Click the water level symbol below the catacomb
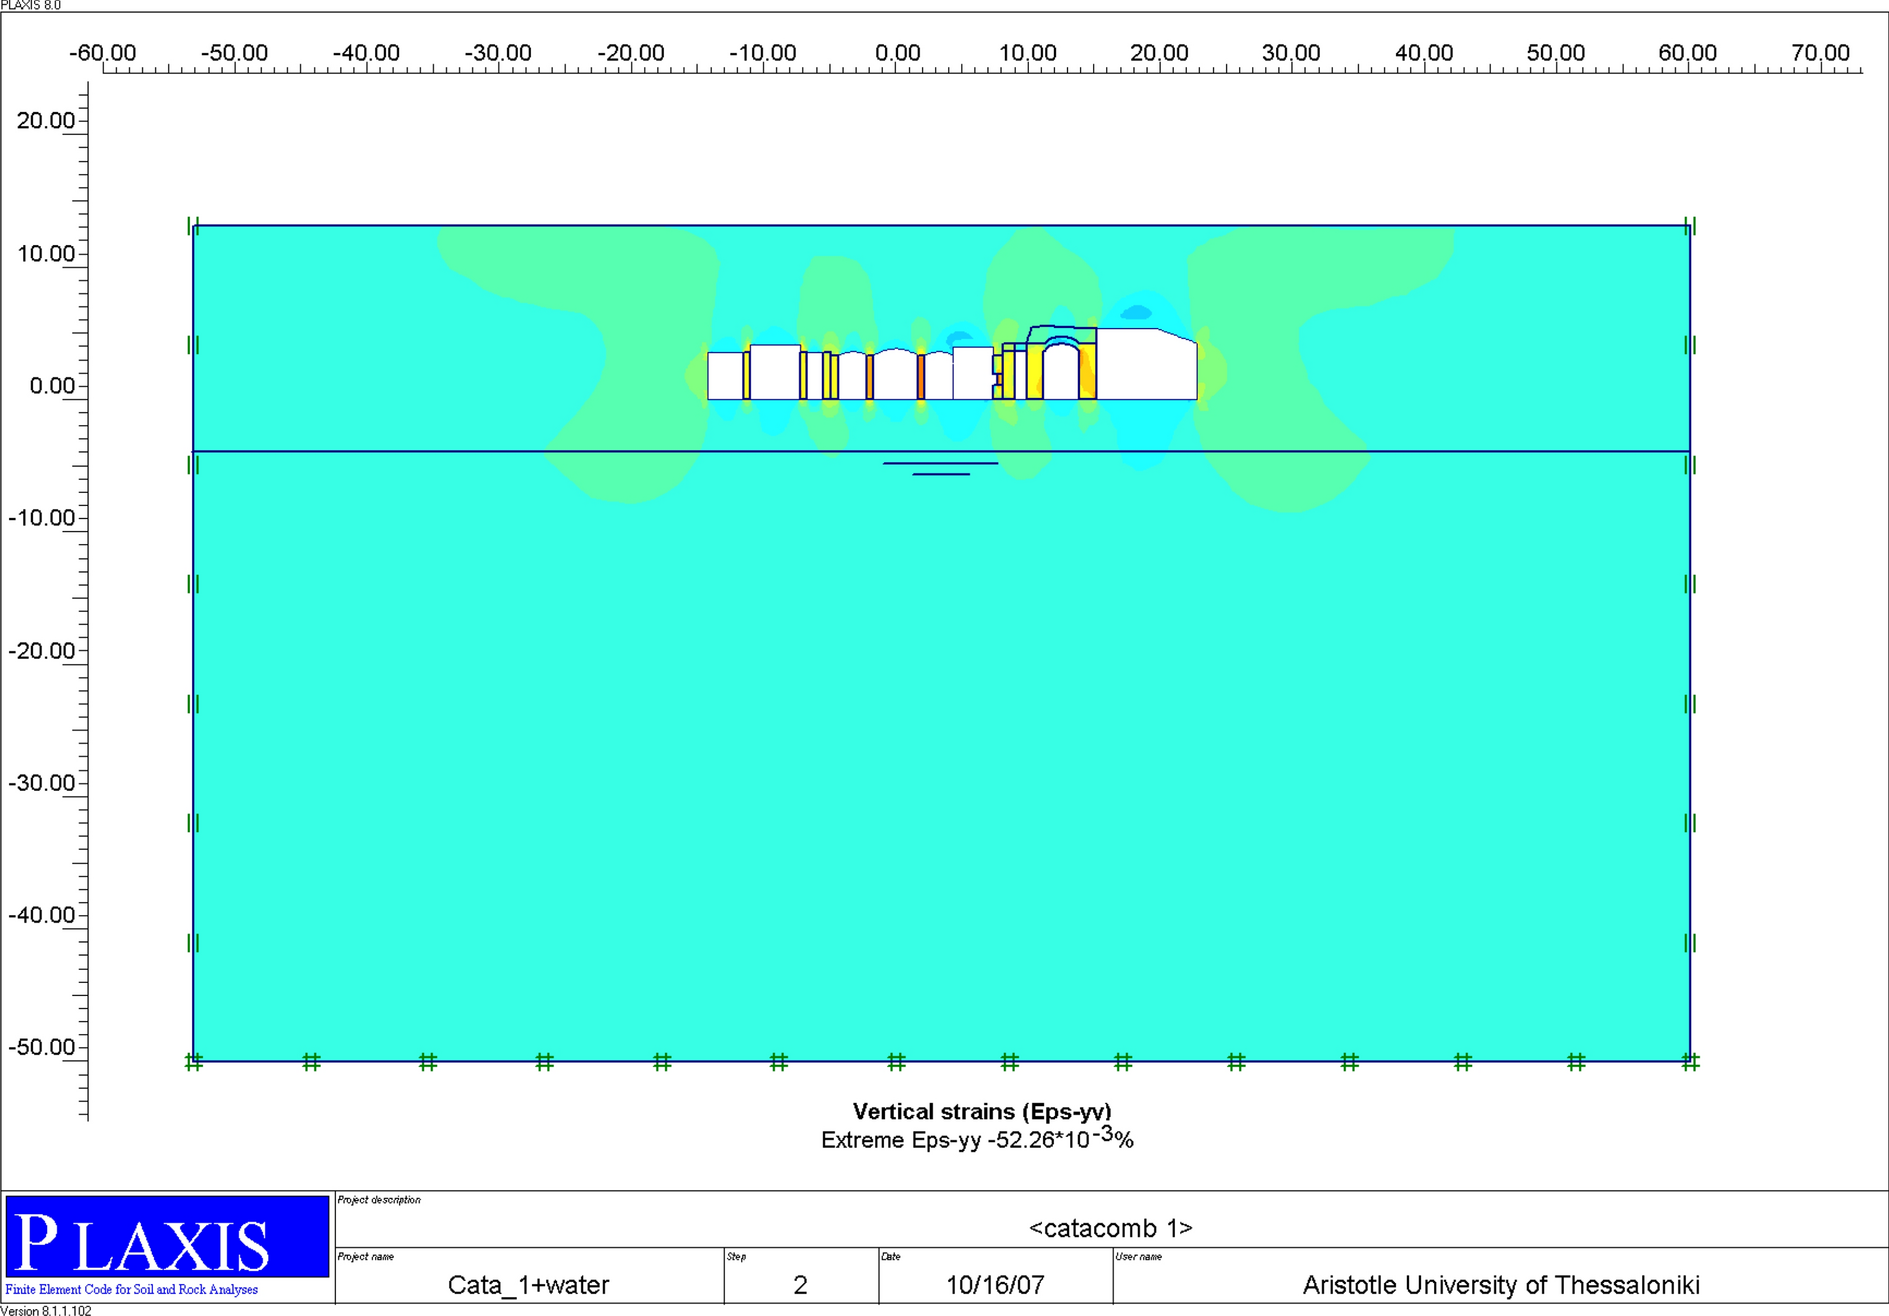This screenshot has width=1889, height=1316. pyautogui.click(x=940, y=468)
